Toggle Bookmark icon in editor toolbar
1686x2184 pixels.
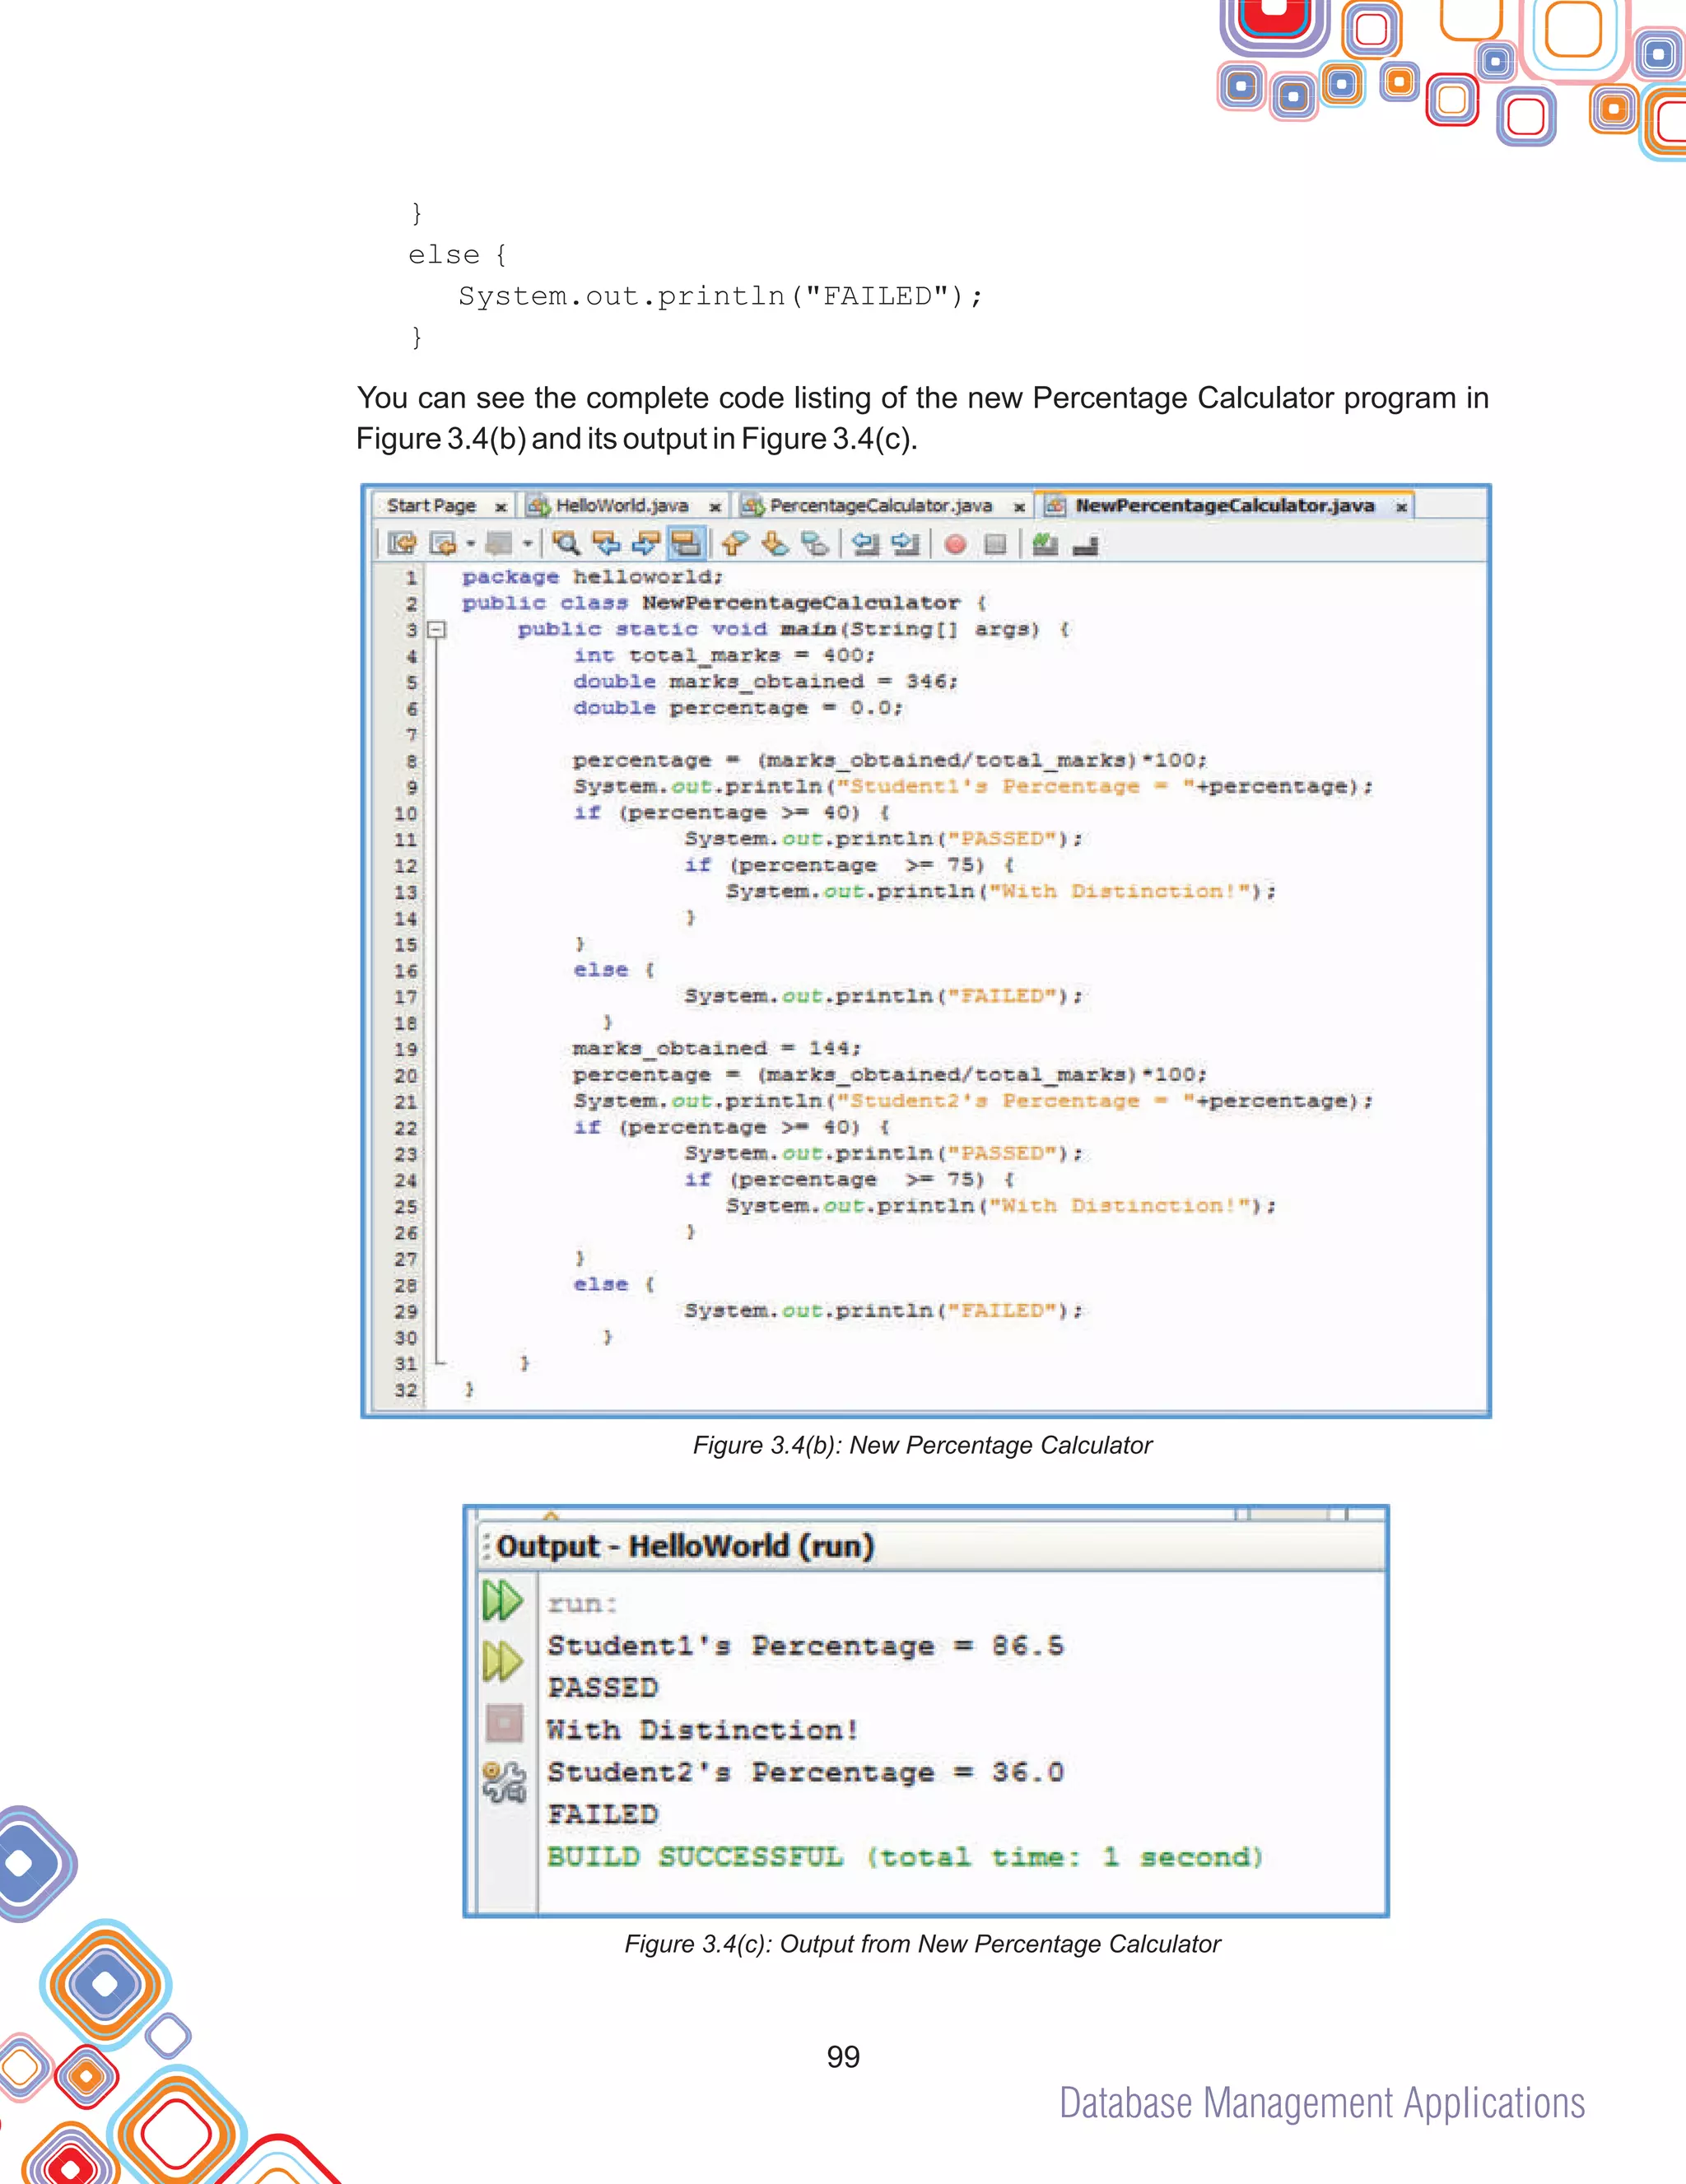pyautogui.click(x=815, y=543)
